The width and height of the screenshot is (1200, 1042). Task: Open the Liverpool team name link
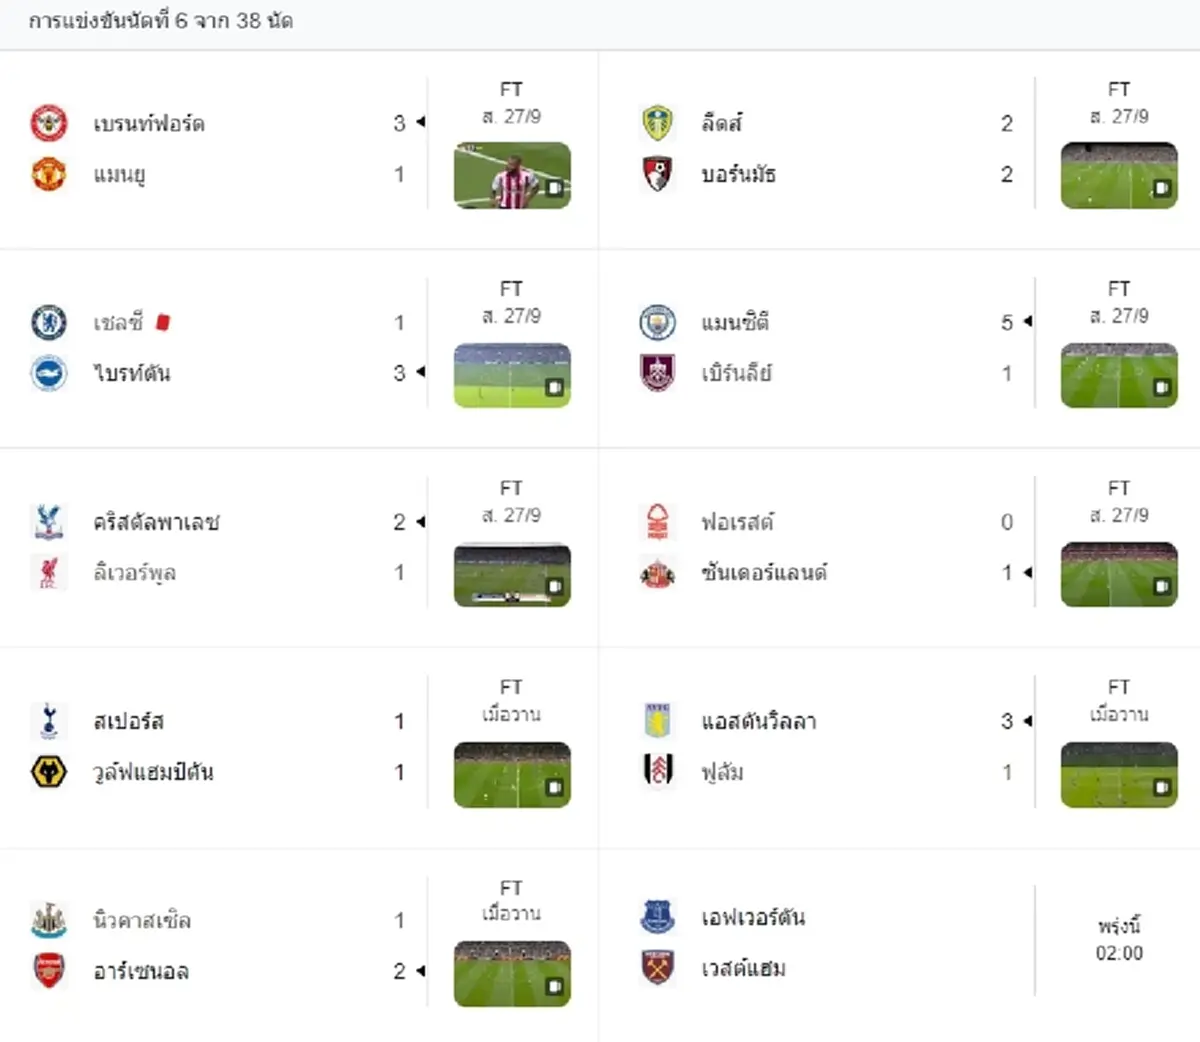click(x=135, y=573)
